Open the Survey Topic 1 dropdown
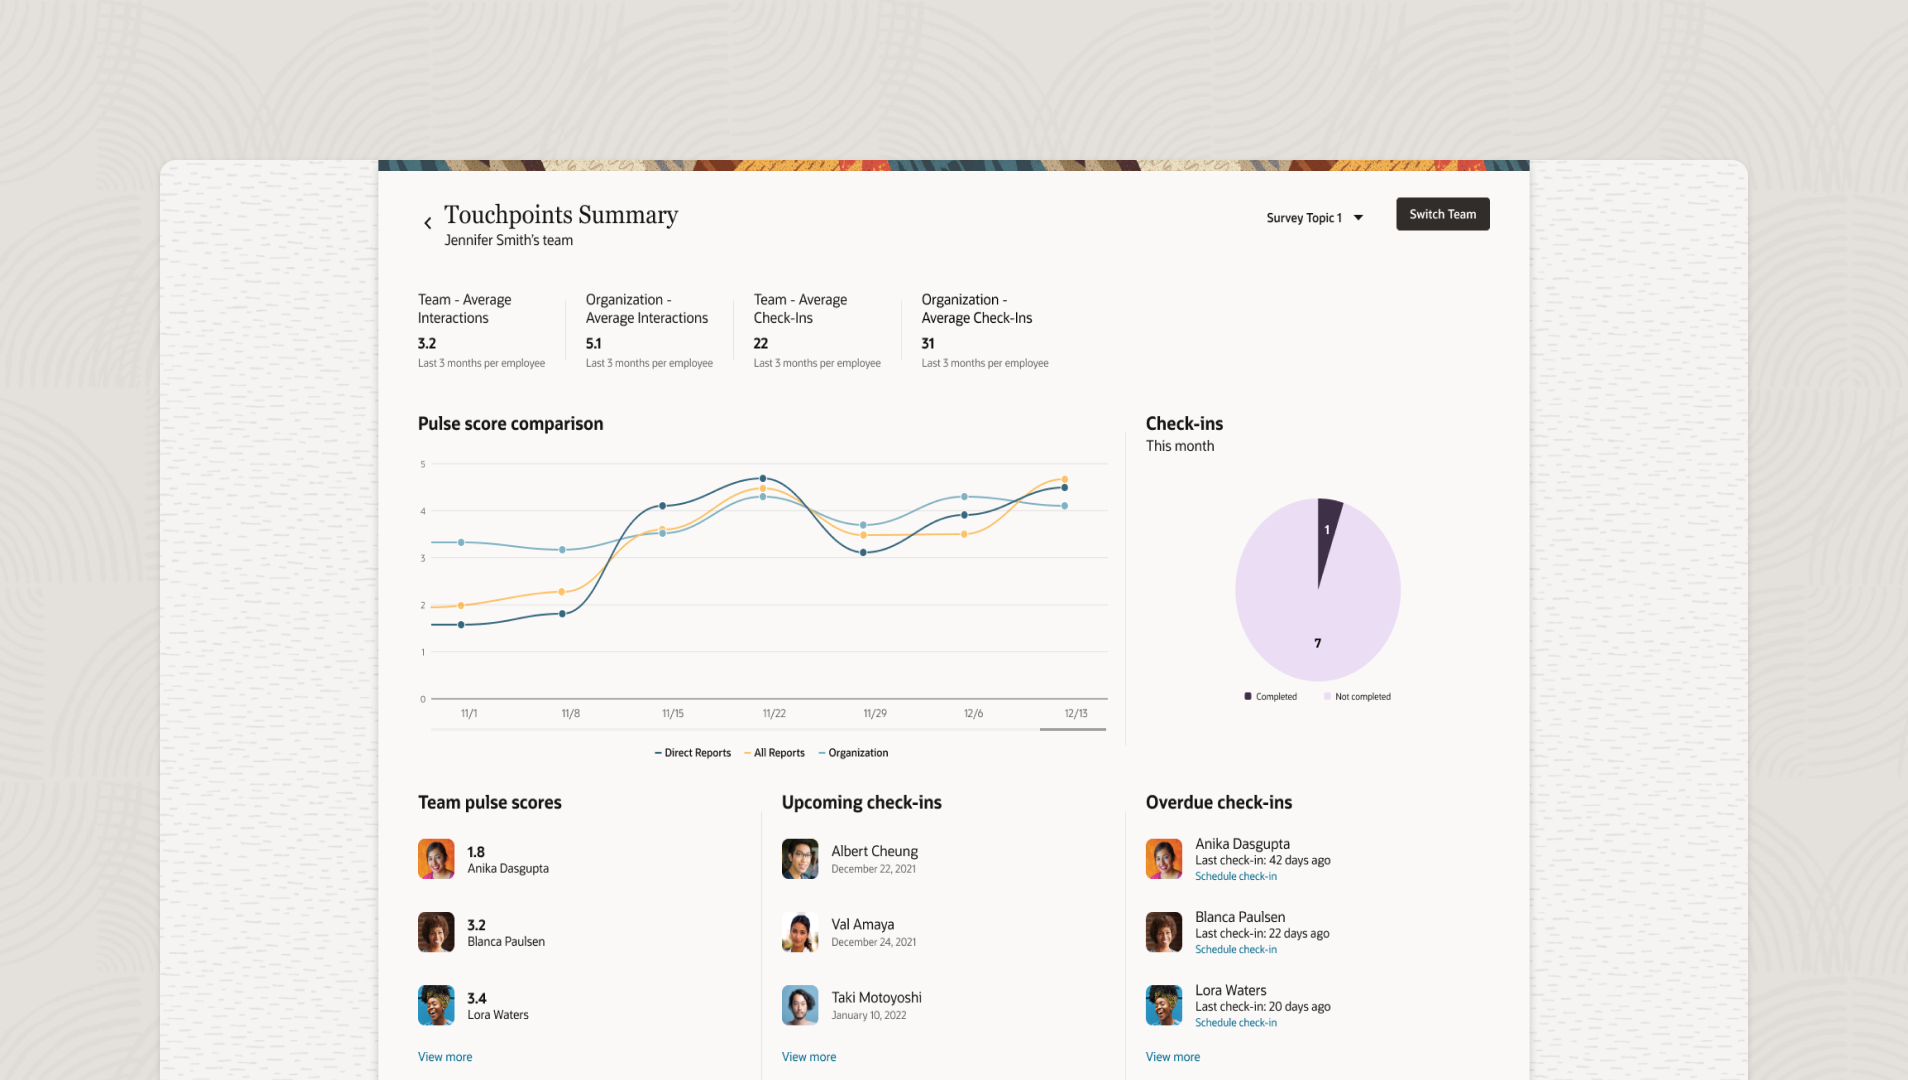This screenshot has width=1908, height=1080. 1314,218
